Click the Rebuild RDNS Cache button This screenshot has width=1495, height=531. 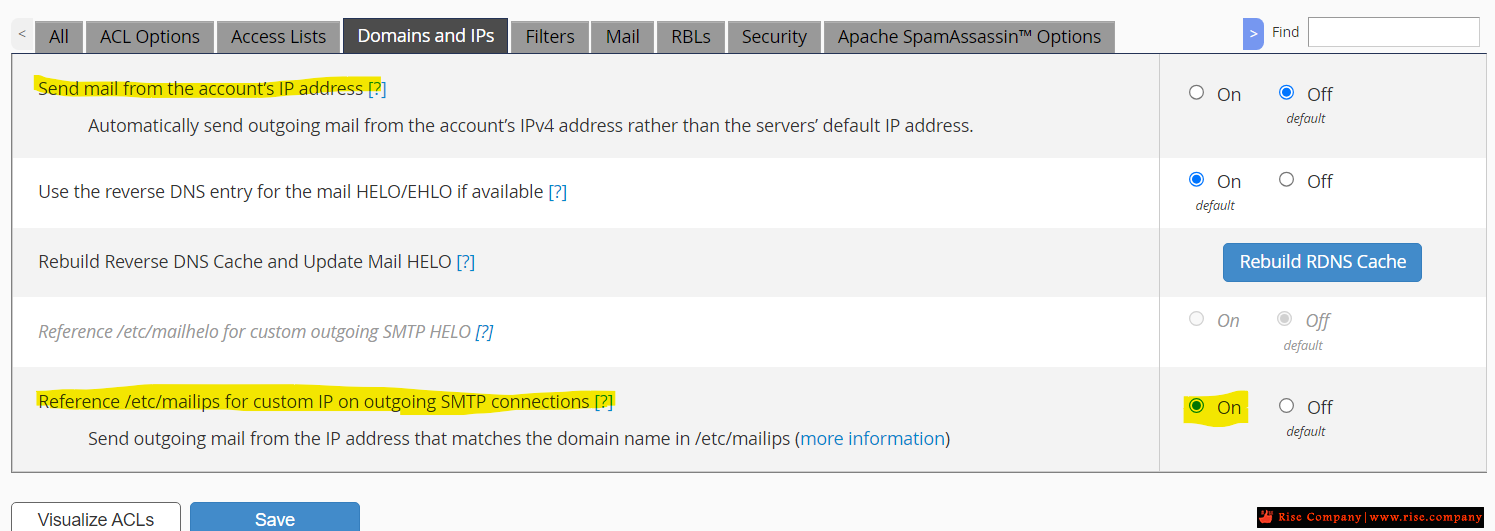1322,262
